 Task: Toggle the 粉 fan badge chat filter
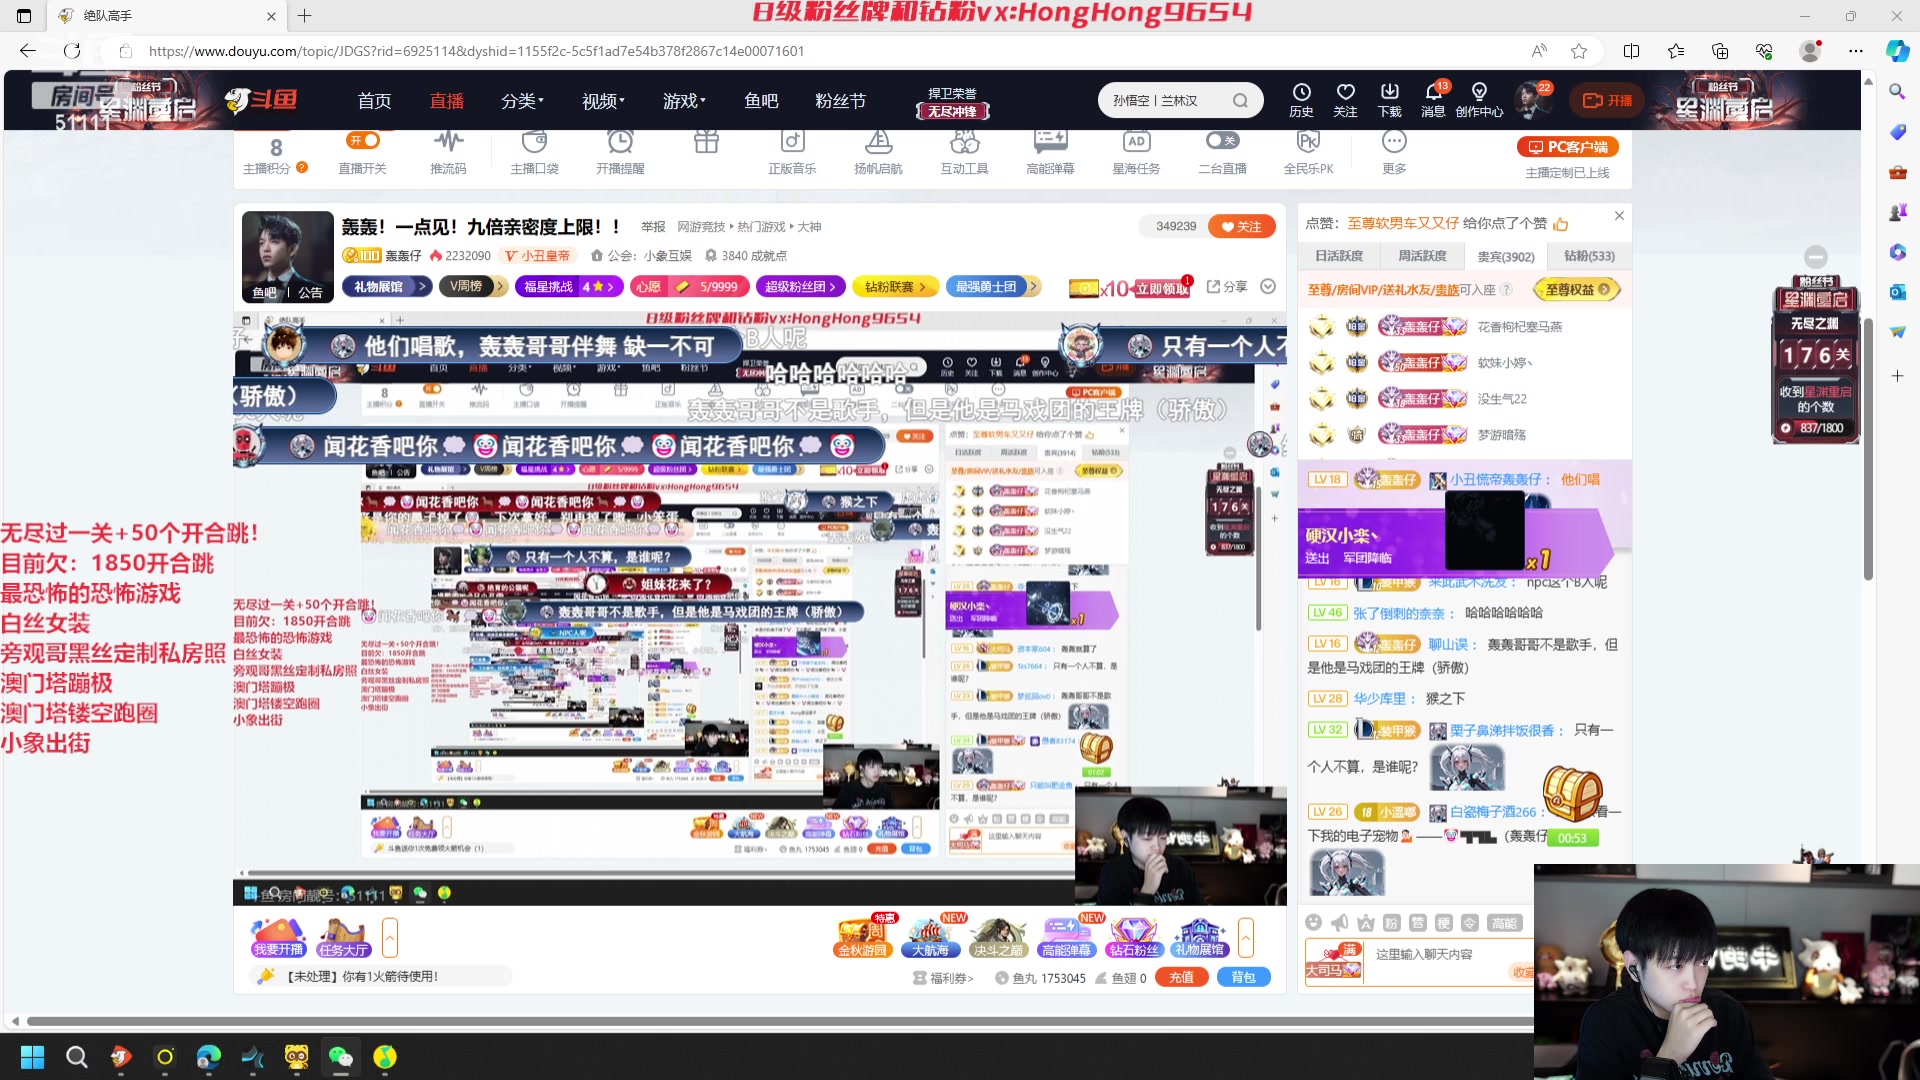(x=1390, y=923)
